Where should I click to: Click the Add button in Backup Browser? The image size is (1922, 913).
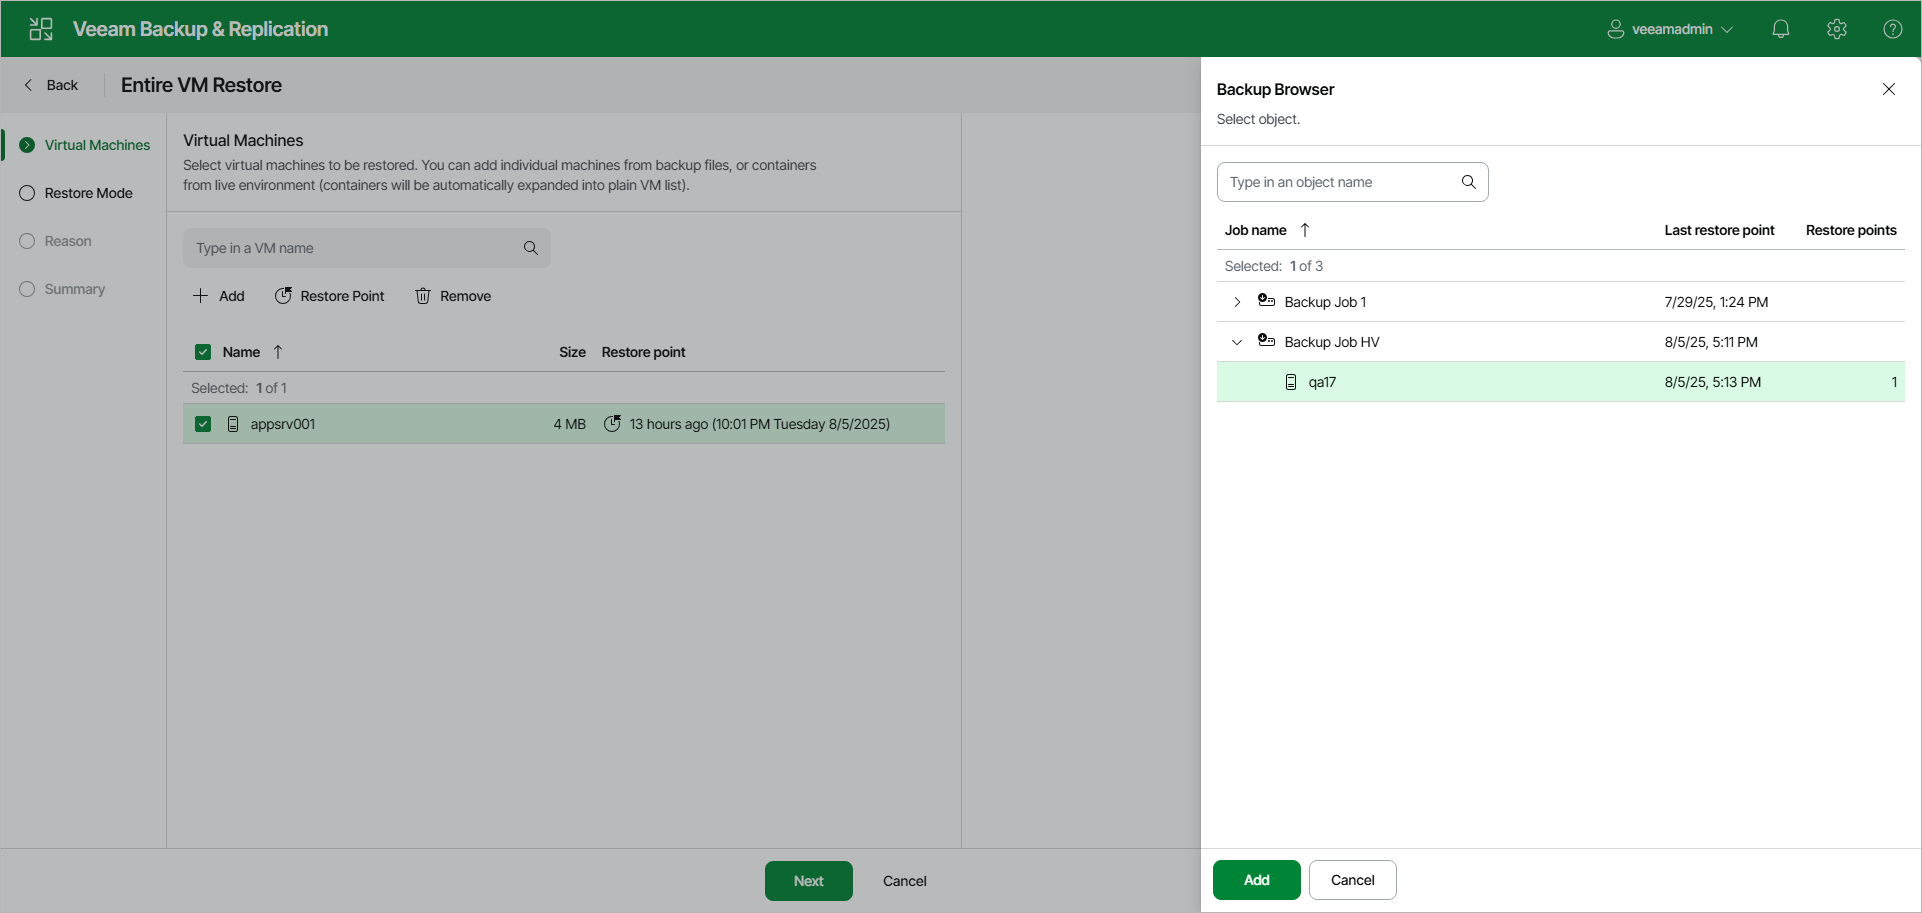coord(1257,880)
